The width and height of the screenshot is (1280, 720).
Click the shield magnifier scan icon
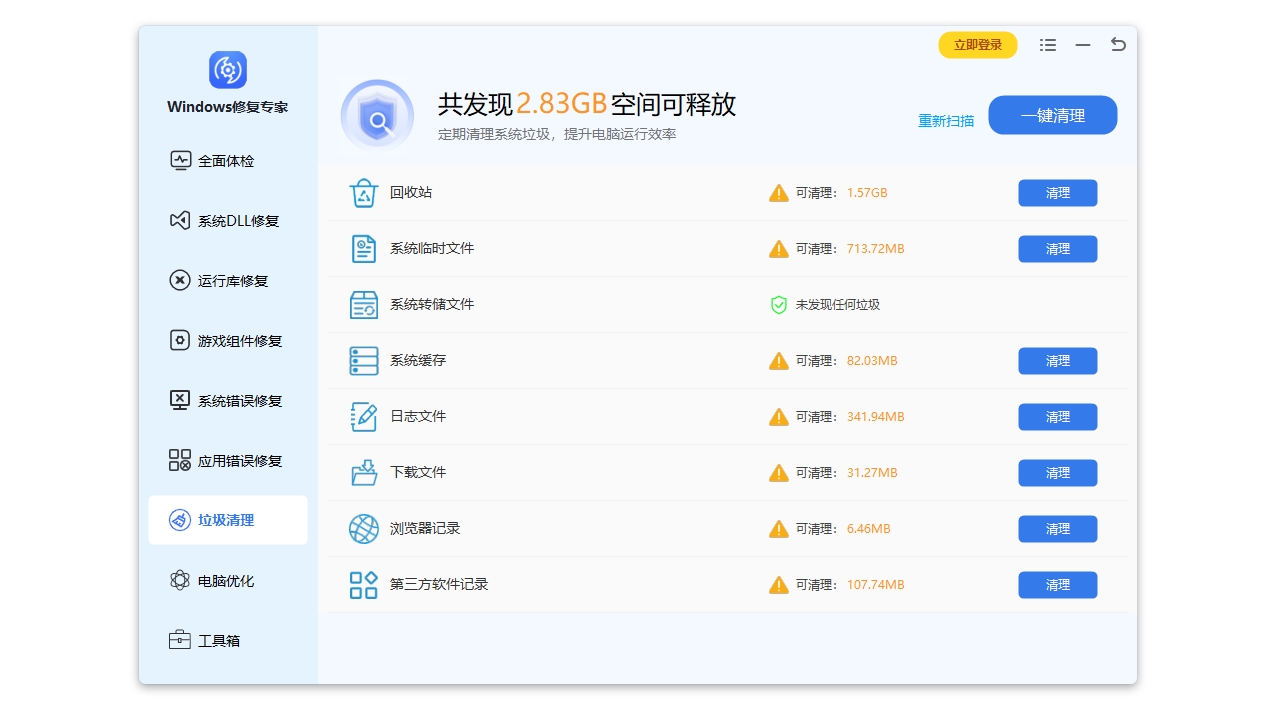coord(378,116)
